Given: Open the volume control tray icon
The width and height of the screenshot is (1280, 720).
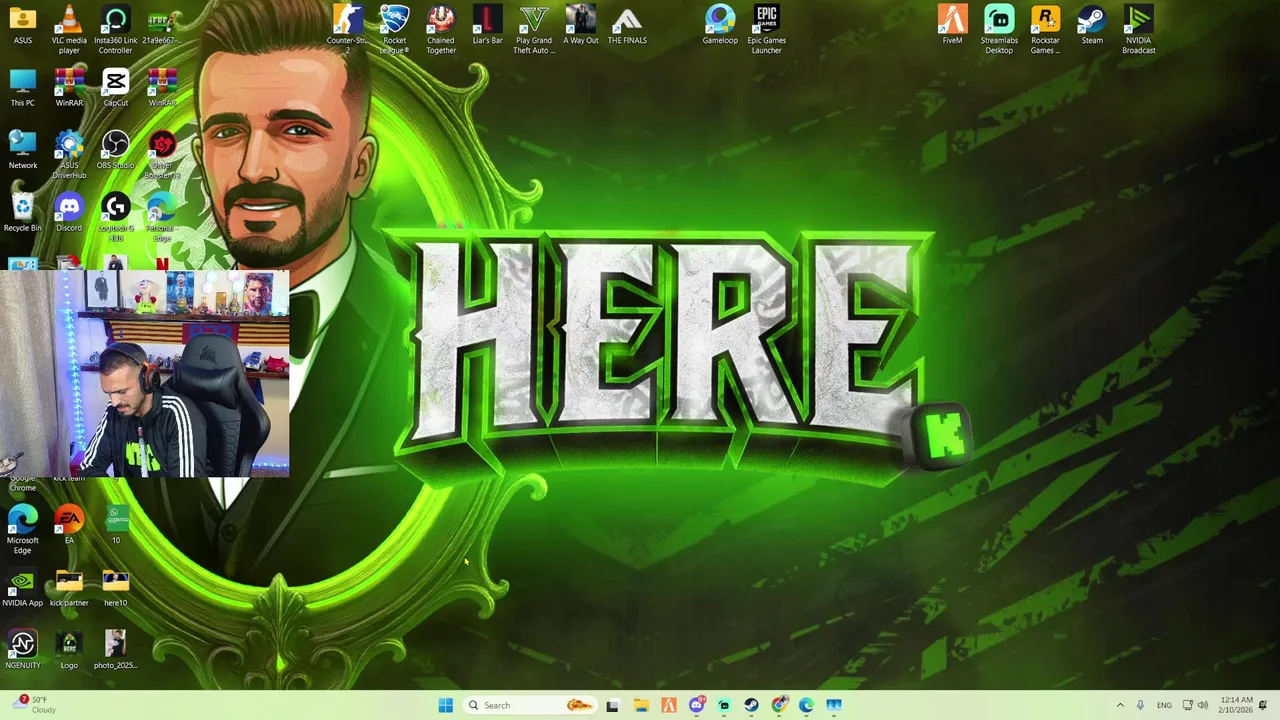Looking at the screenshot, I should [1203, 705].
